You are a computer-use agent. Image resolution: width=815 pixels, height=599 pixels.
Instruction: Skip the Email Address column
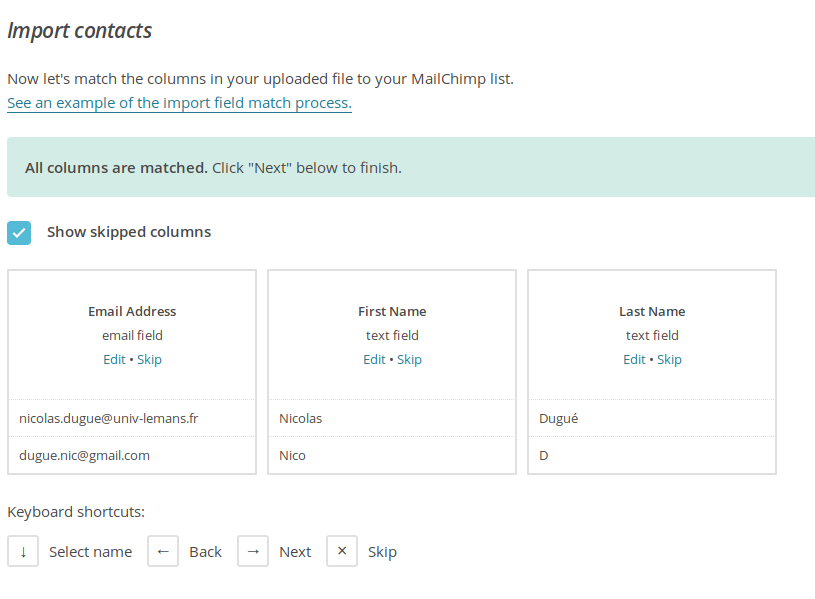tap(149, 359)
